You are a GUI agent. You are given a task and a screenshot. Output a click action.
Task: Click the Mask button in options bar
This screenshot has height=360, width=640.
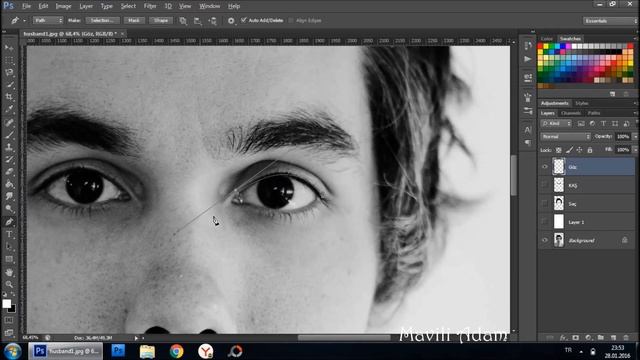tap(134, 20)
